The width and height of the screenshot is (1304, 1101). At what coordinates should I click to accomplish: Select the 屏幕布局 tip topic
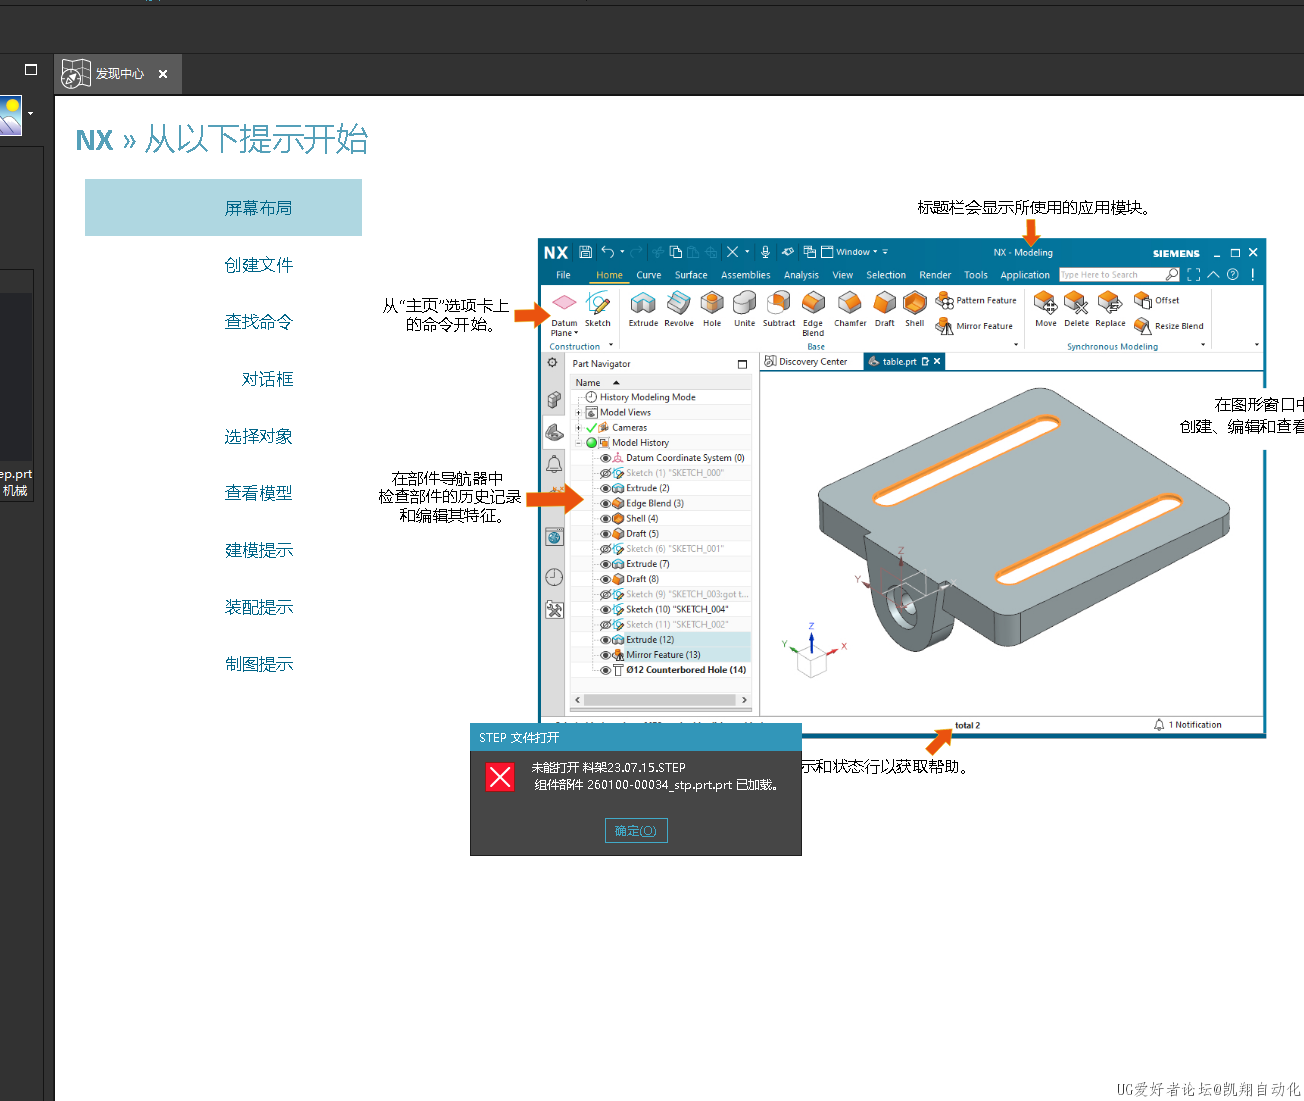tap(223, 208)
